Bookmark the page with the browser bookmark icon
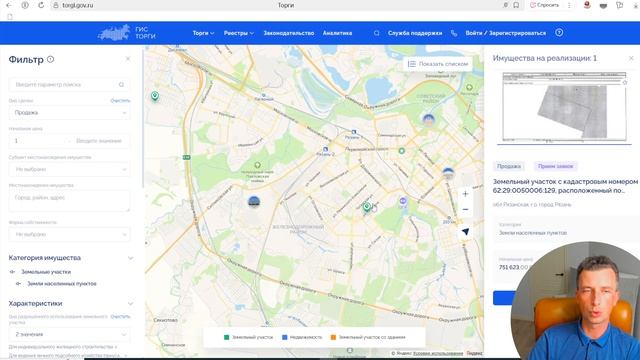This screenshot has width=640, height=360. click(516, 5)
